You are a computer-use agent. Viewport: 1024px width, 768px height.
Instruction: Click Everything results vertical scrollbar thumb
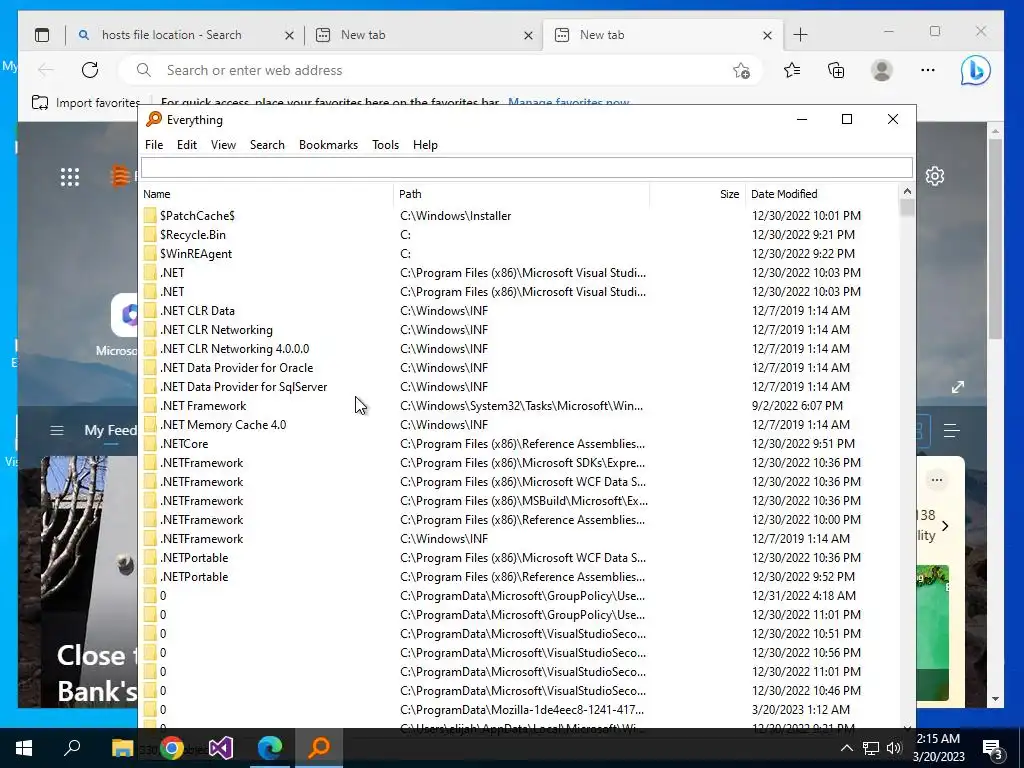[906, 208]
